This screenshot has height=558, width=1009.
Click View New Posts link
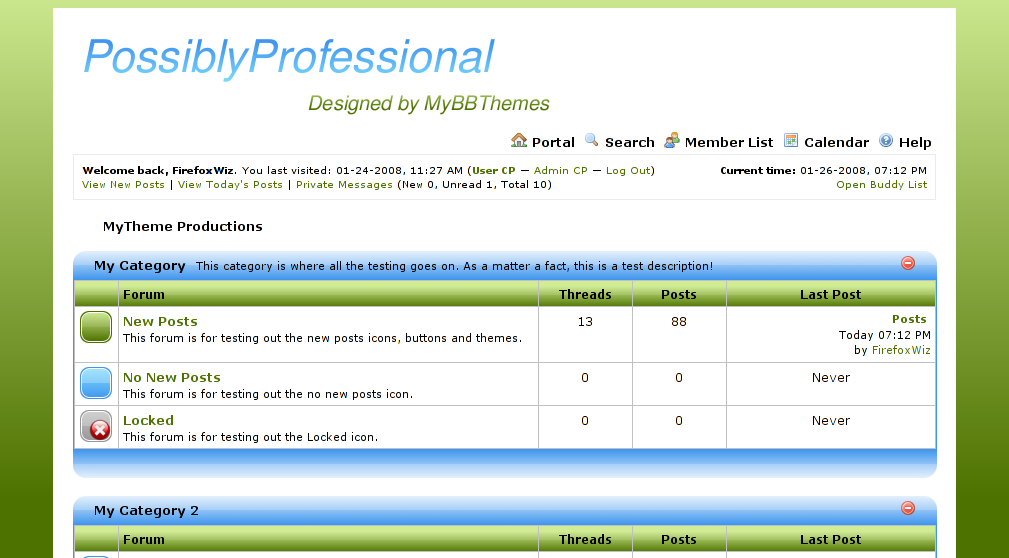(x=124, y=185)
